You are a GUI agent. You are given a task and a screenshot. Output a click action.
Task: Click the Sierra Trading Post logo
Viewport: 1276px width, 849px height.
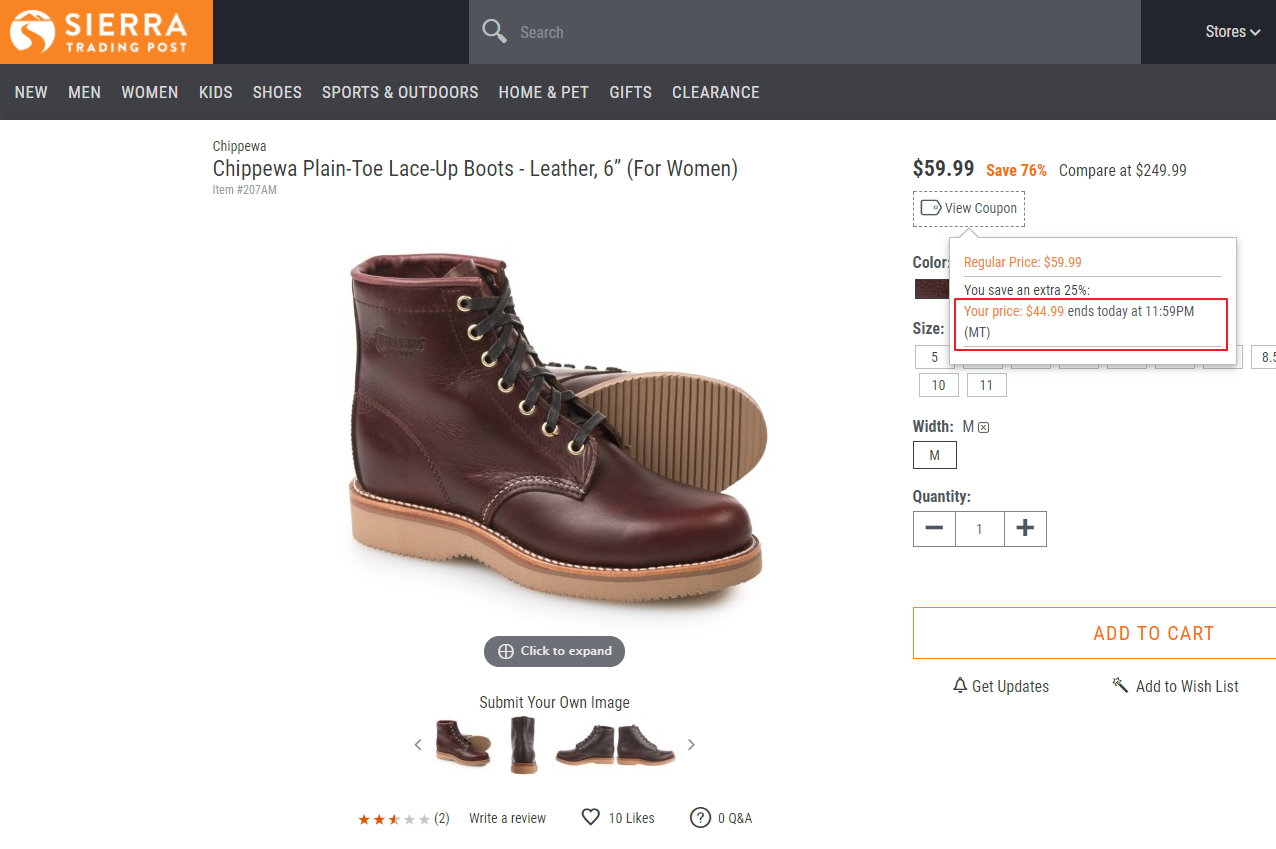(x=106, y=32)
